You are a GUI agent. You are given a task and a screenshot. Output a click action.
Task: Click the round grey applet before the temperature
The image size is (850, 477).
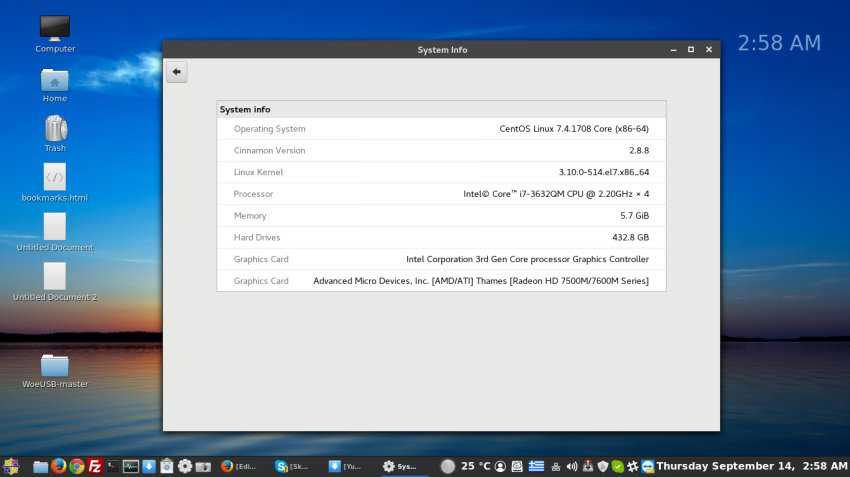(448, 466)
